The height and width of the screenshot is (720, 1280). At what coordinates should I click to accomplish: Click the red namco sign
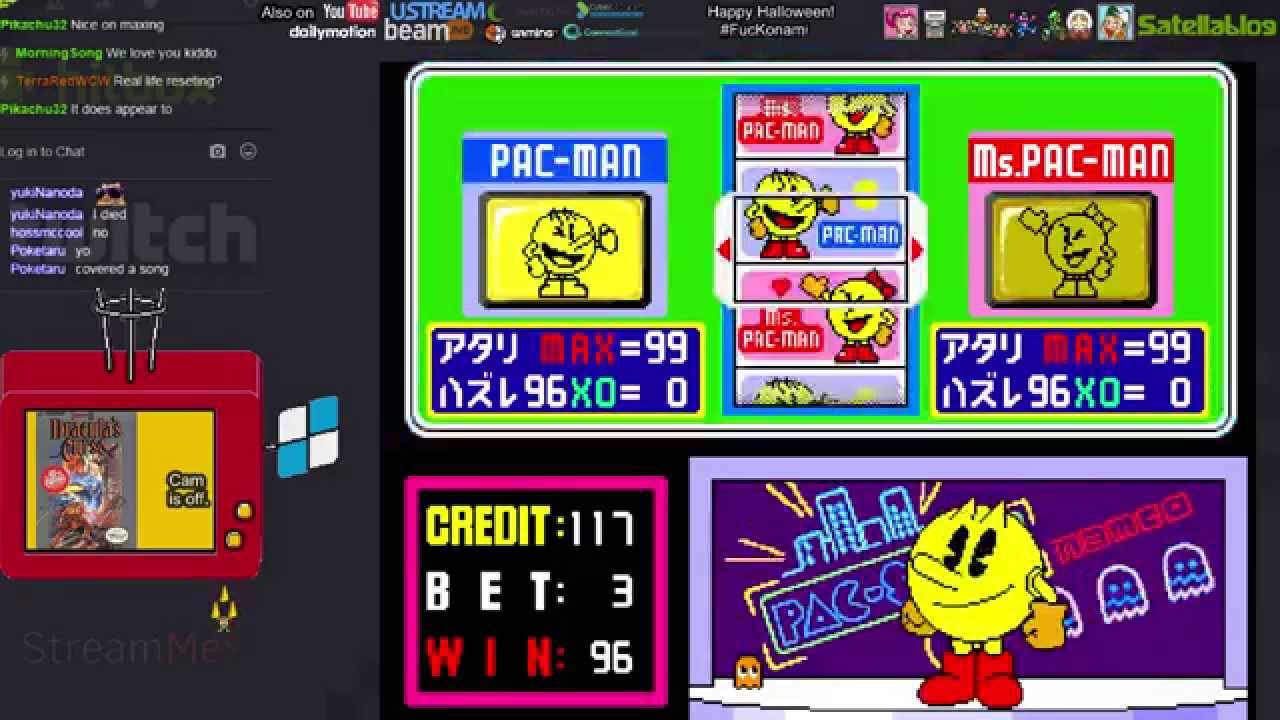point(1124,526)
